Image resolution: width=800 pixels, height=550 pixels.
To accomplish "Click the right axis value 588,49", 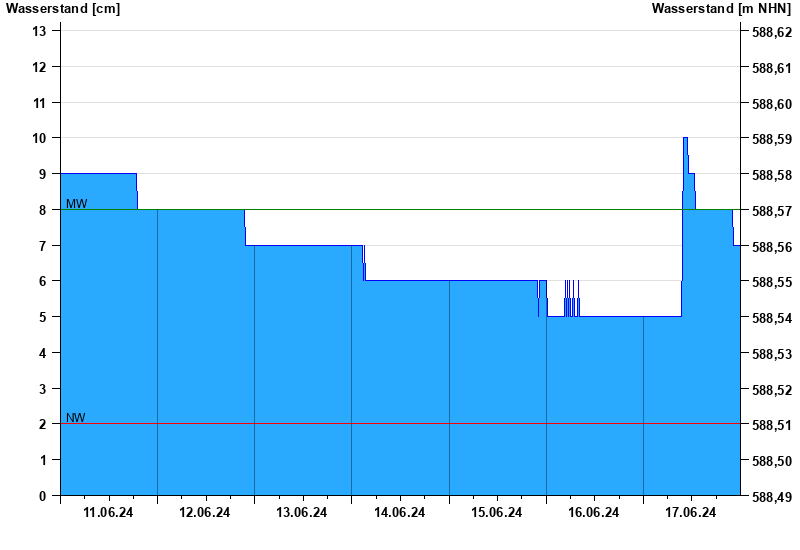I will click(x=772, y=497).
